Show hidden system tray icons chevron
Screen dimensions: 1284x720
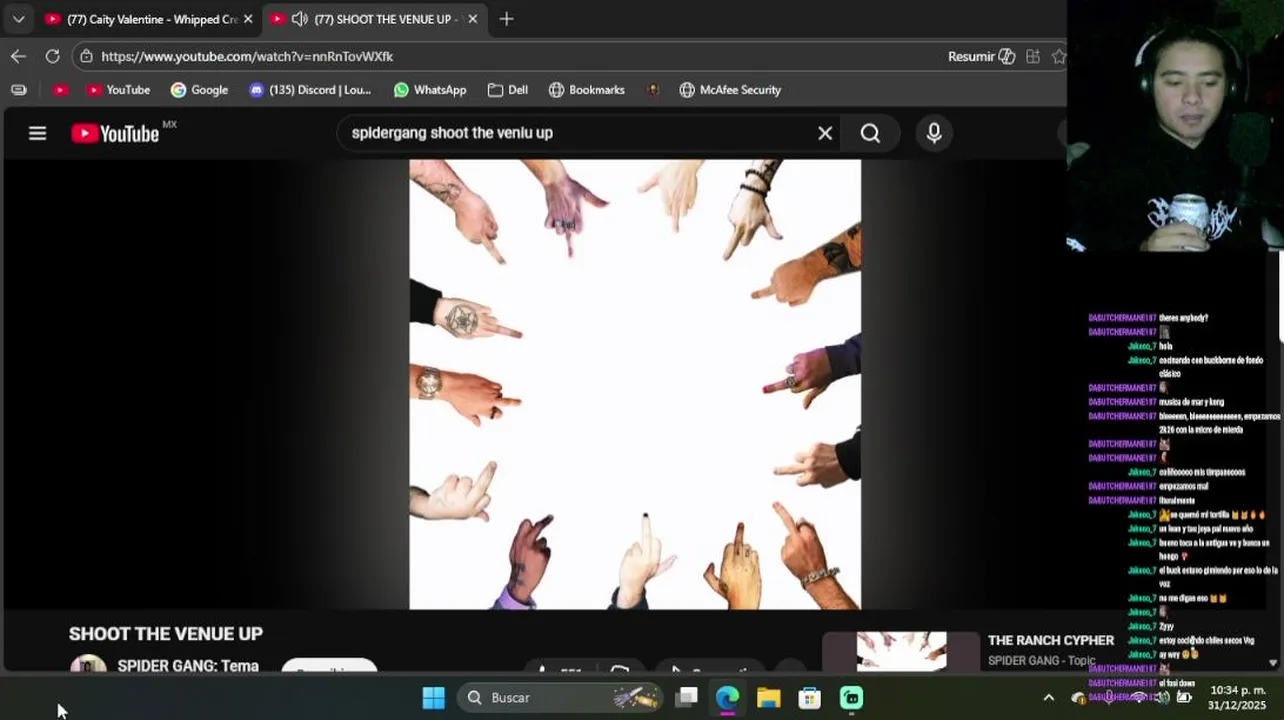tap(1048, 698)
